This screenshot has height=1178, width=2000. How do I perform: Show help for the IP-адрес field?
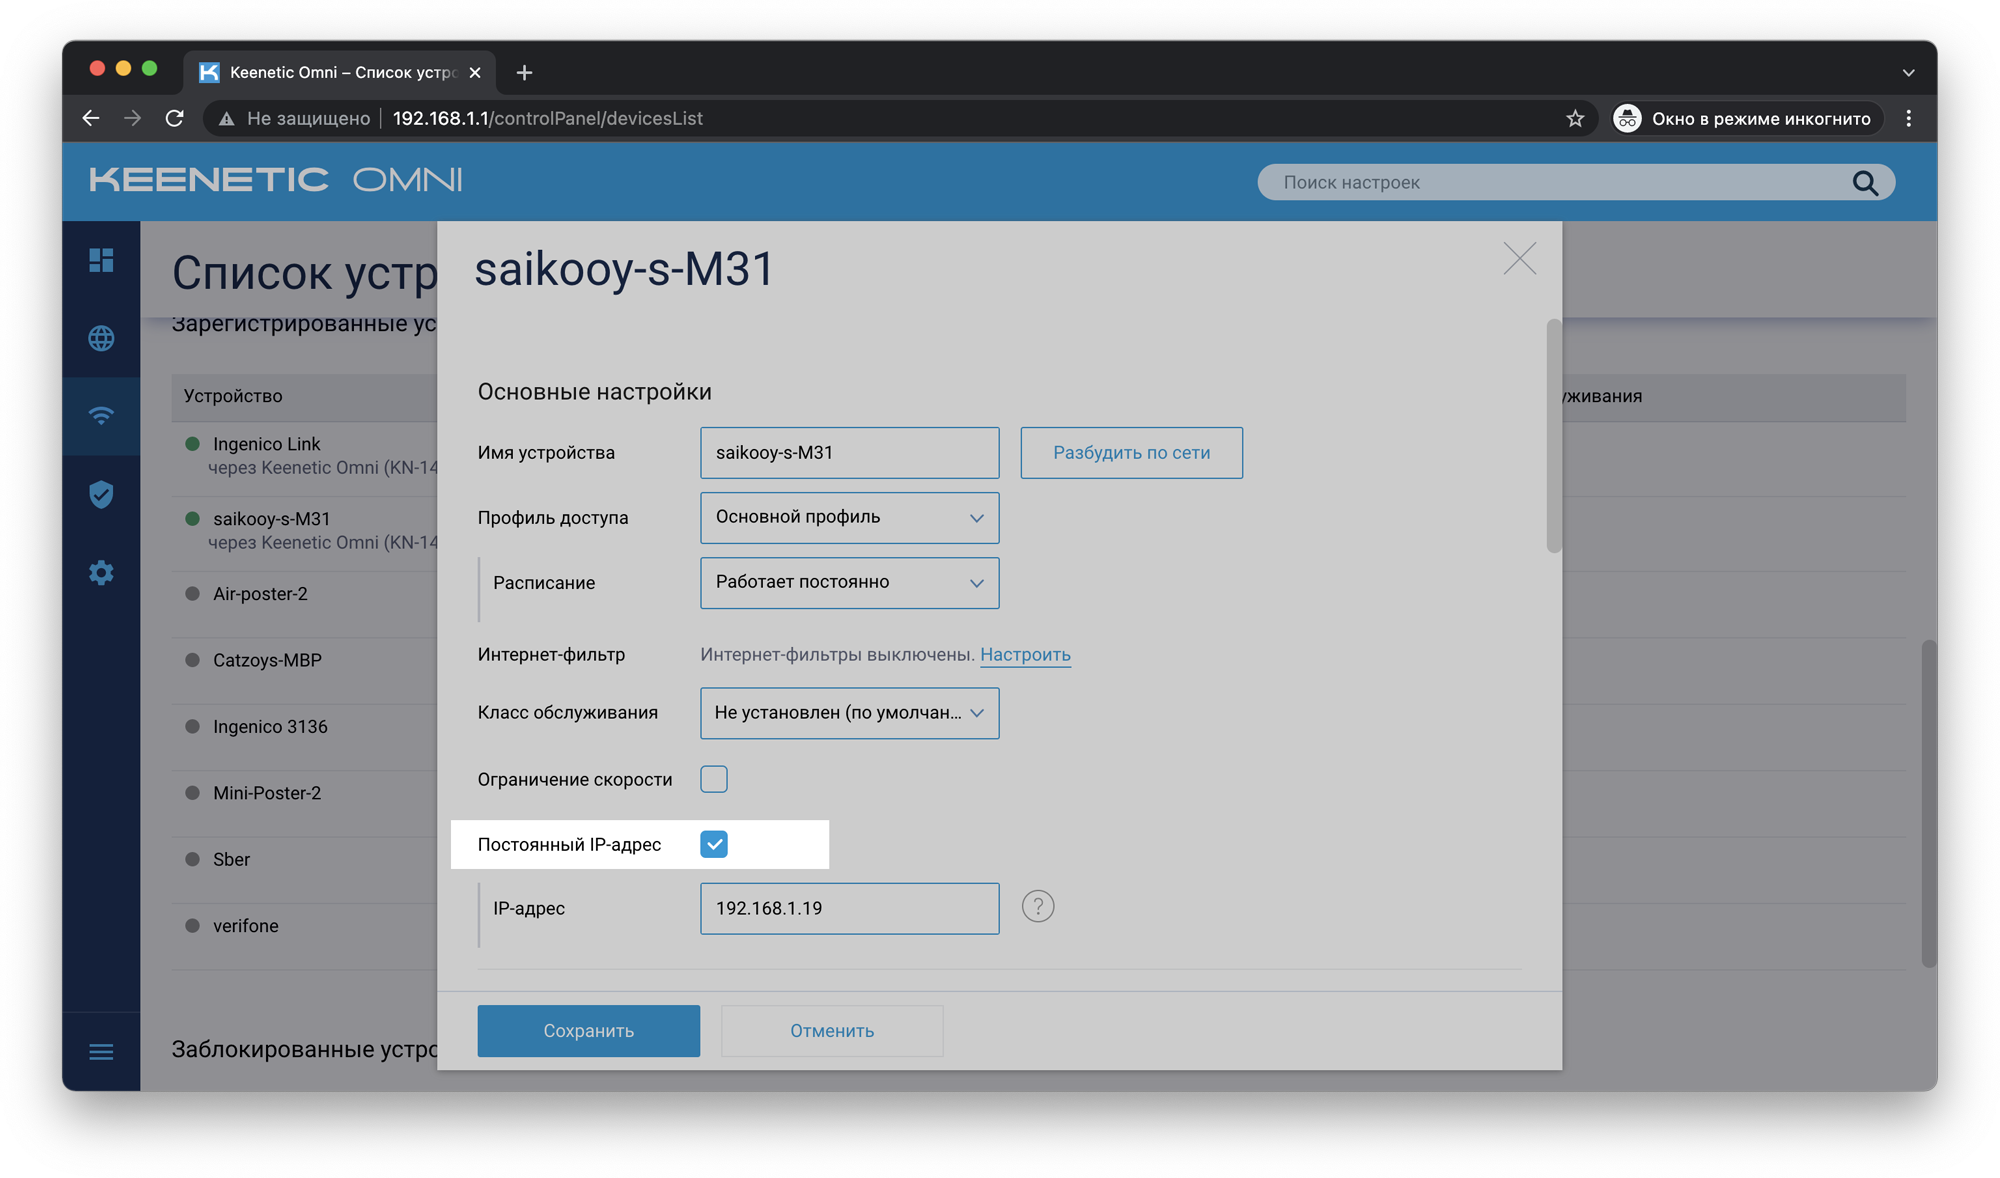[x=1038, y=906]
